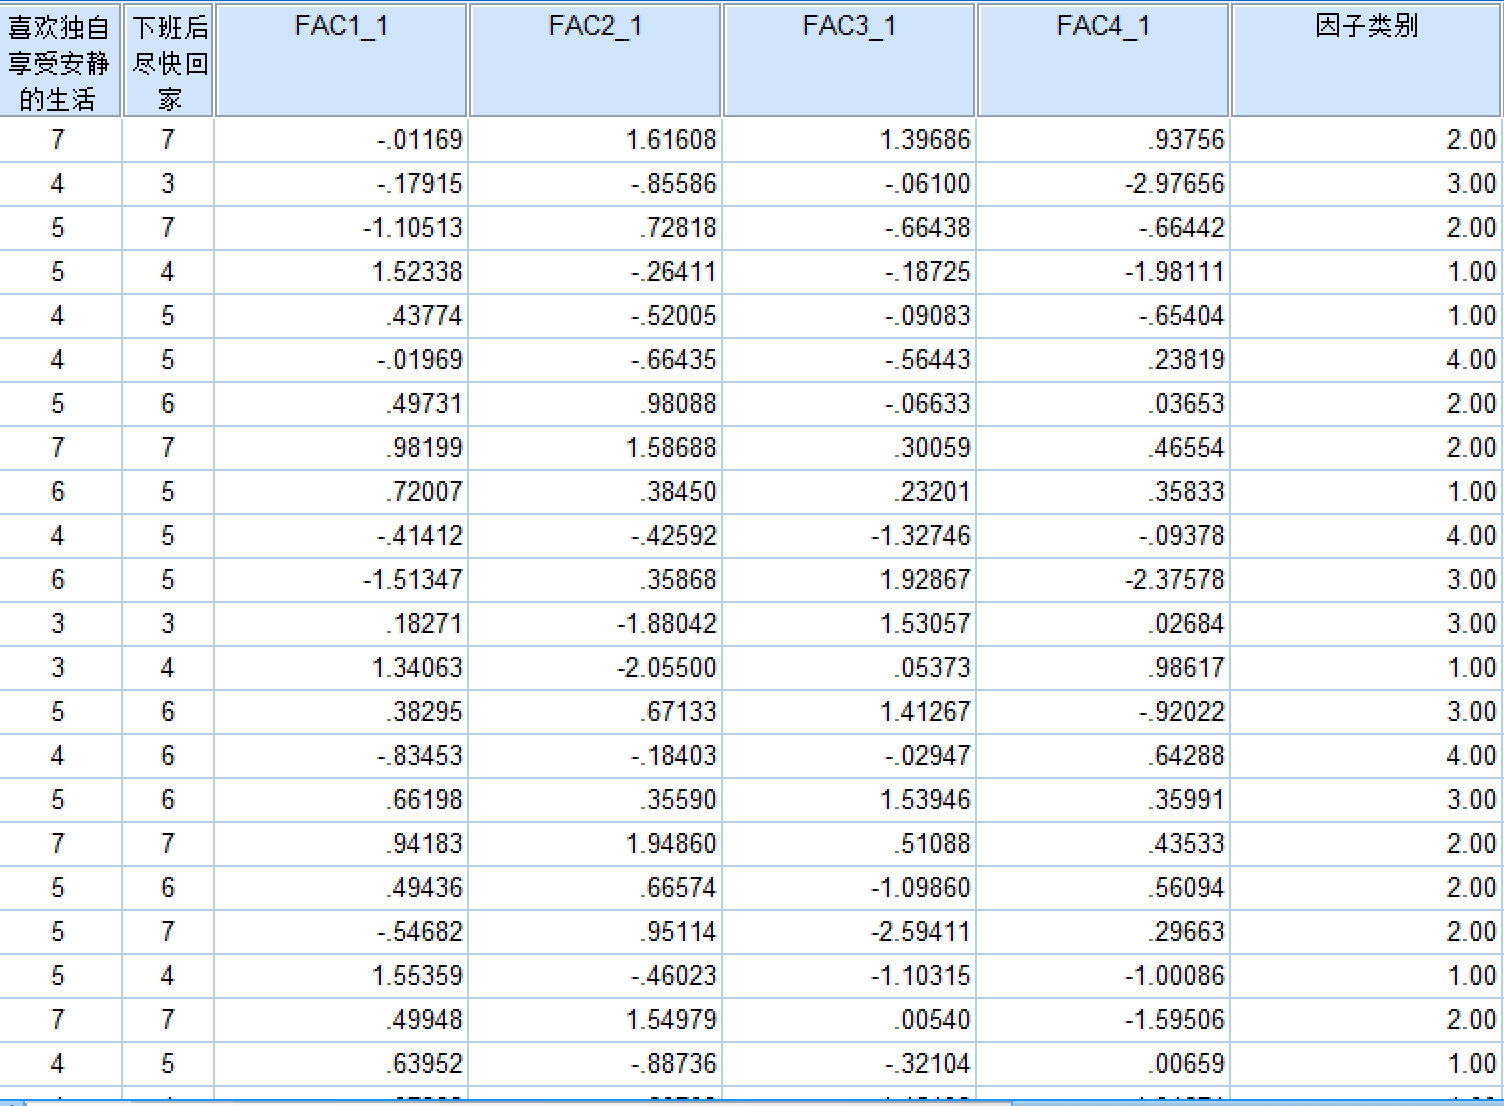Click cell value -.09083
The image size is (1504, 1106).
point(928,316)
